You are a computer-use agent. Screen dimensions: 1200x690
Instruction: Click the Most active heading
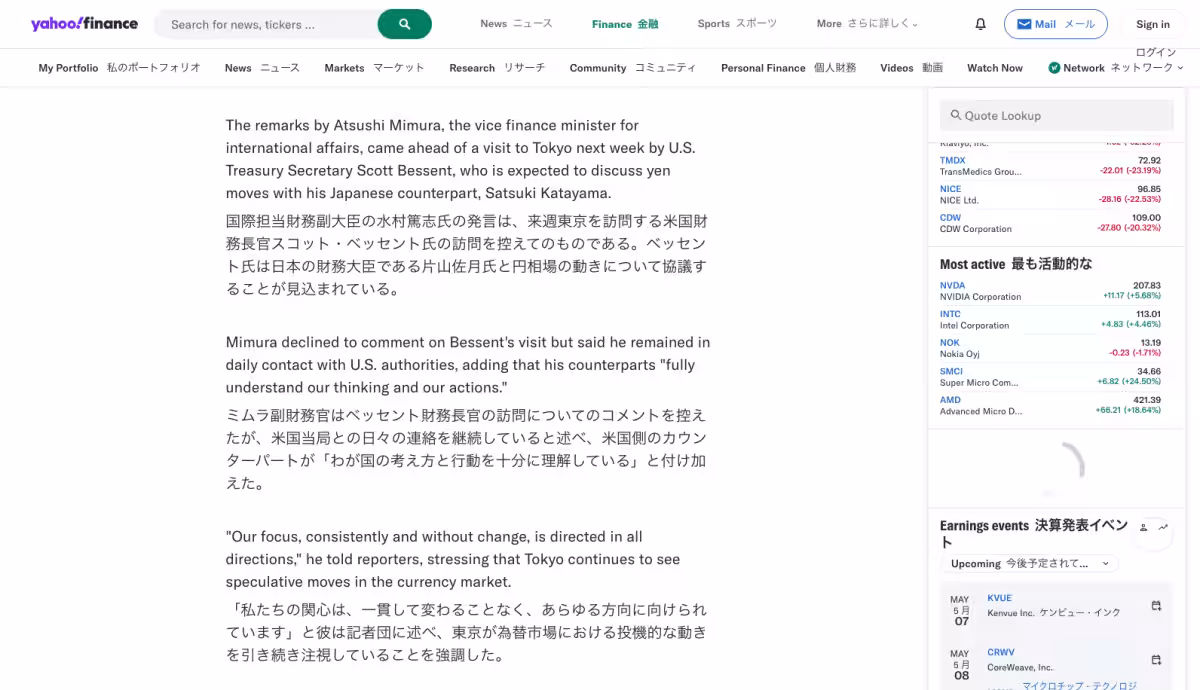1016,264
